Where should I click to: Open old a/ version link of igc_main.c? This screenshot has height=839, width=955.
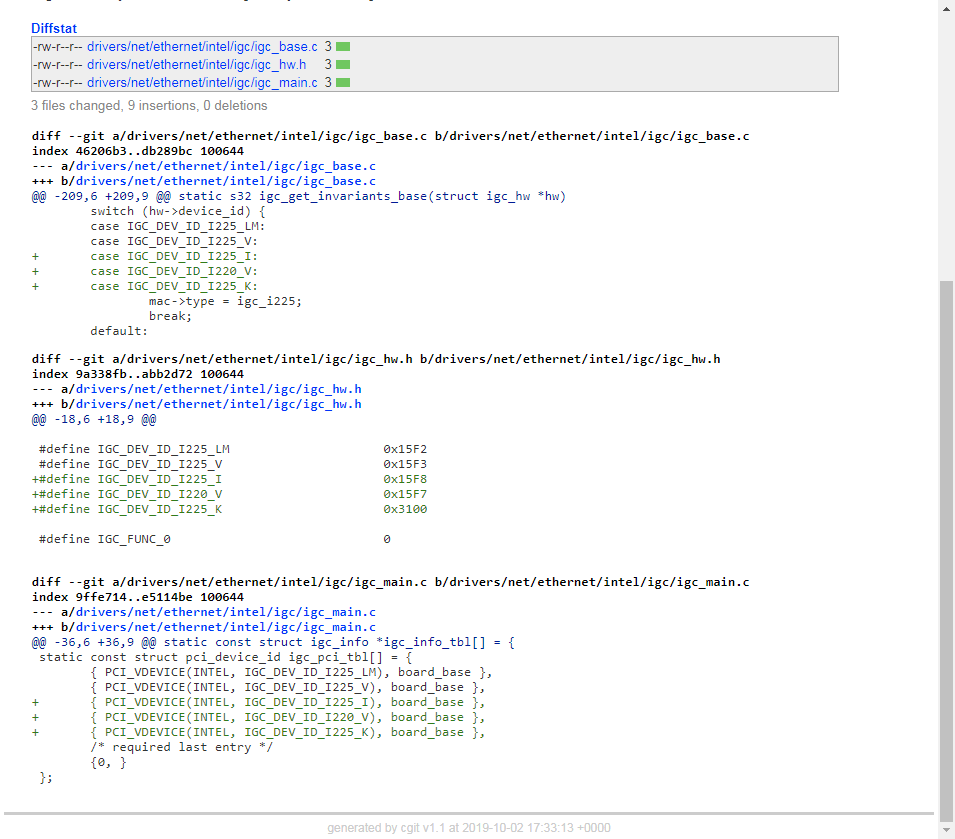click(x=226, y=612)
